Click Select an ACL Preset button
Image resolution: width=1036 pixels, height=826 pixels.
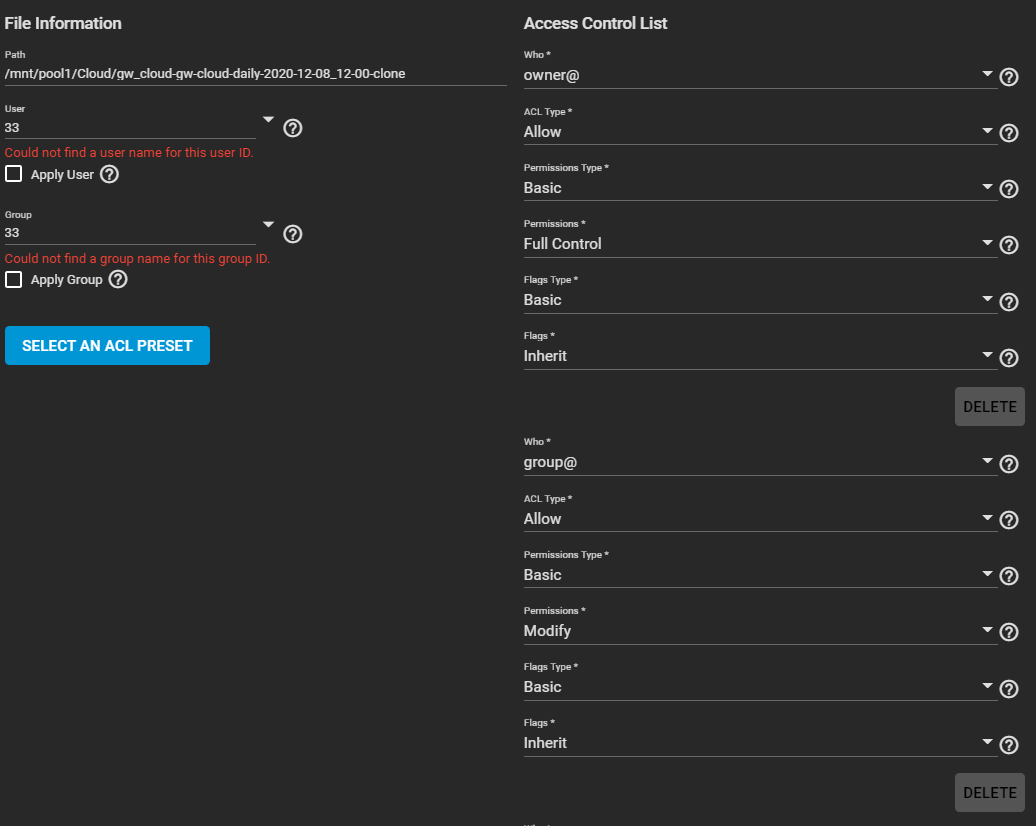(x=107, y=346)
